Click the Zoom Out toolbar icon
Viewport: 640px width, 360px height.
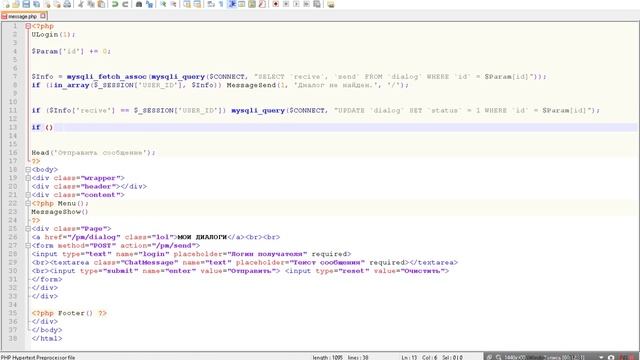click(x=173, y=4)
